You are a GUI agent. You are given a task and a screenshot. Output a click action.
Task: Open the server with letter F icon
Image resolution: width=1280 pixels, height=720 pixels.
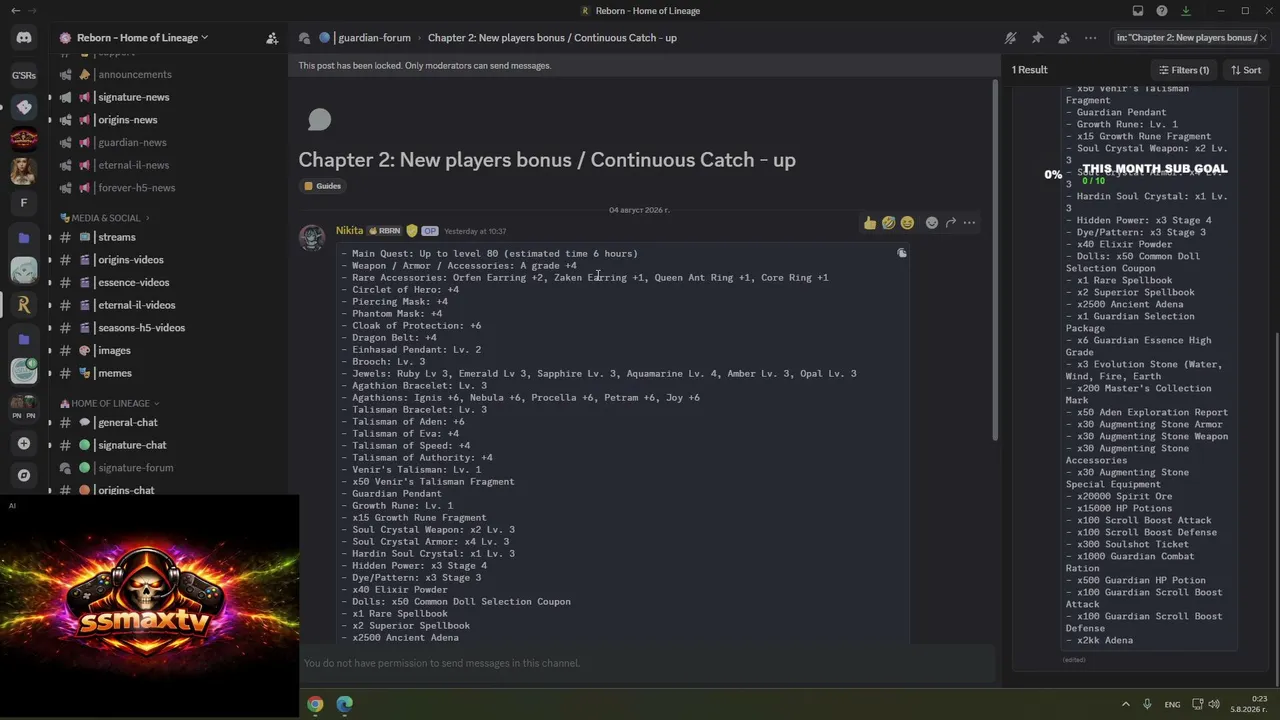[24, 203]
